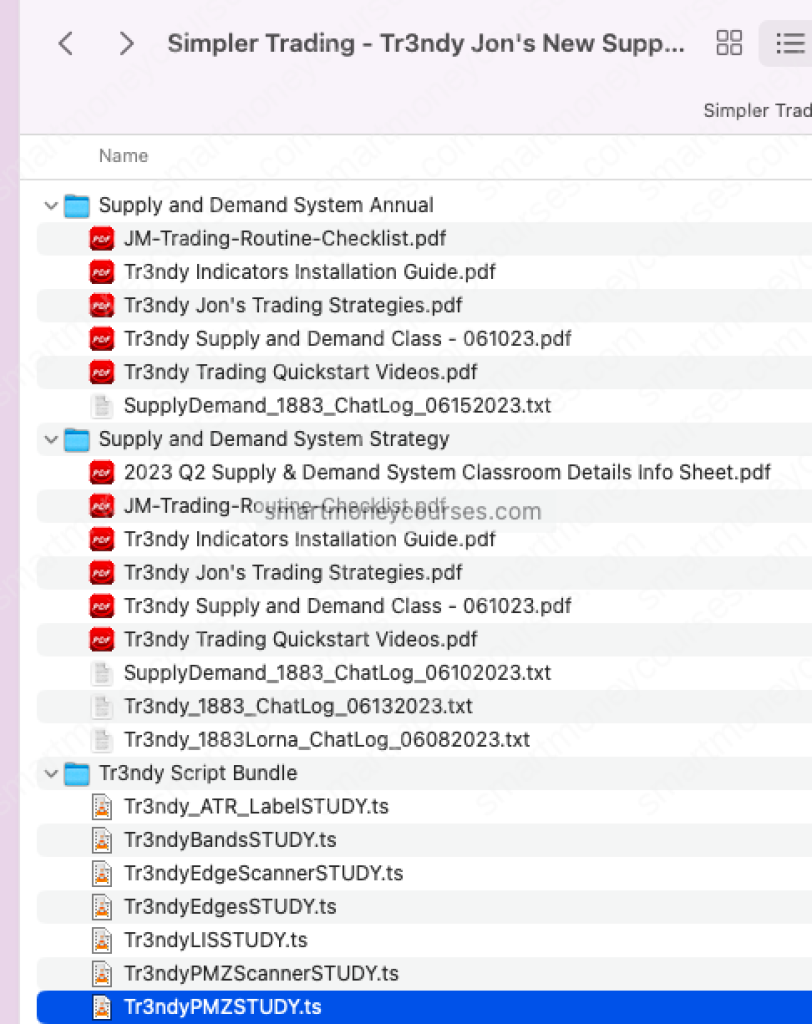
Task: Select Tr3ndy_1883Lorna_ChatLog_06082023.txt
Action: point(326,740)
